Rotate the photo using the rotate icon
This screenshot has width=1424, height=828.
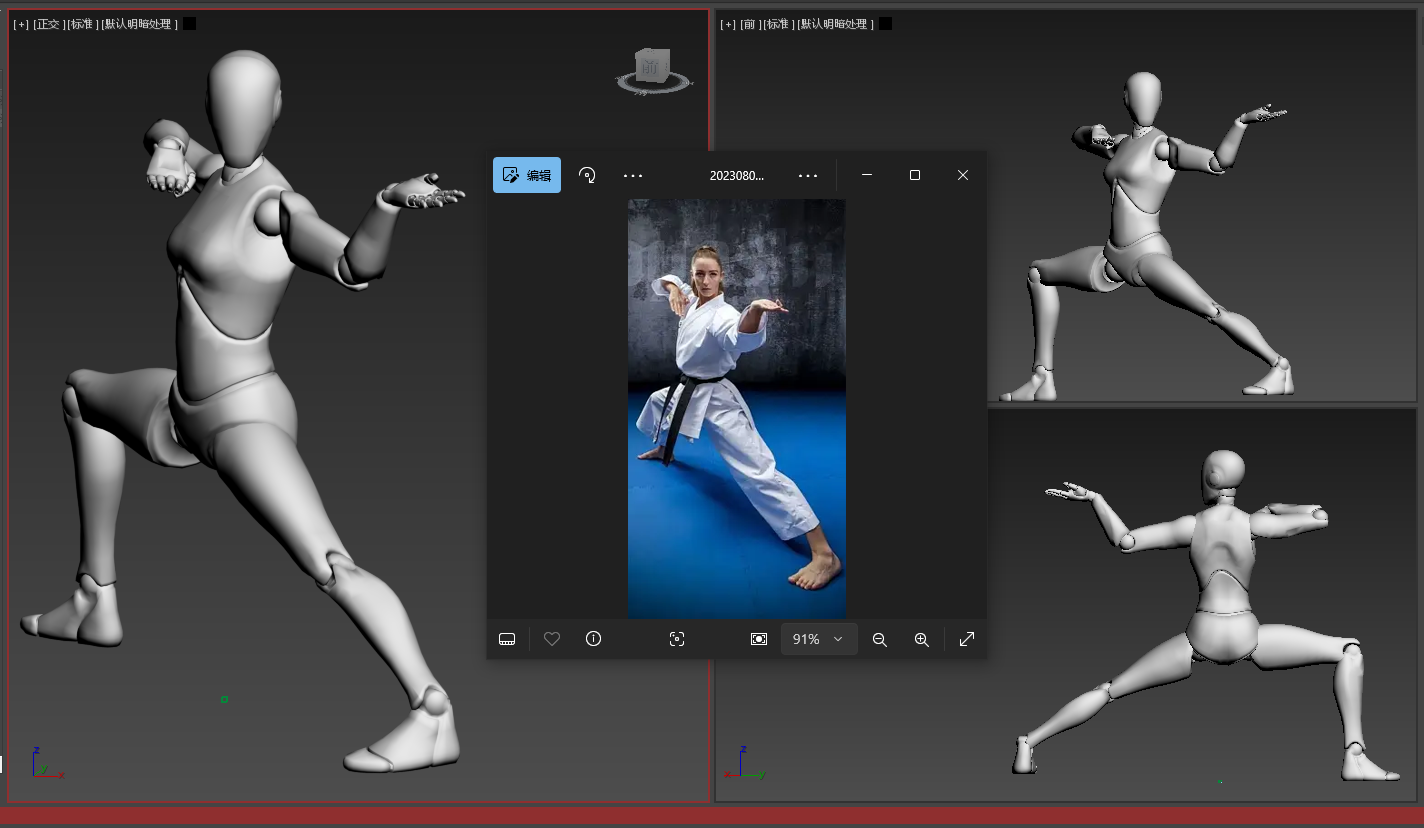click(x=588, y=175)
